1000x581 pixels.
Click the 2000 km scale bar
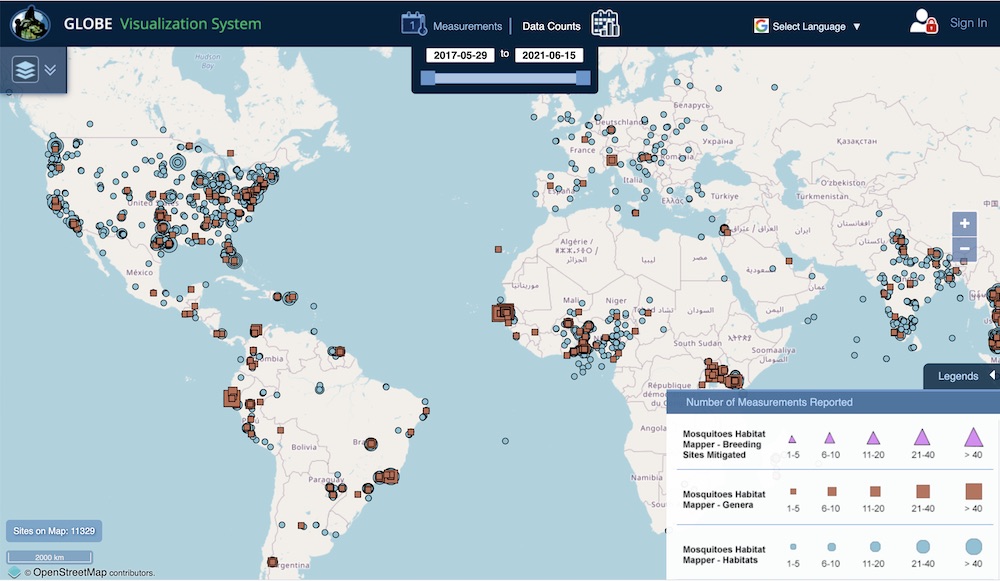click(x=49, y=557)
